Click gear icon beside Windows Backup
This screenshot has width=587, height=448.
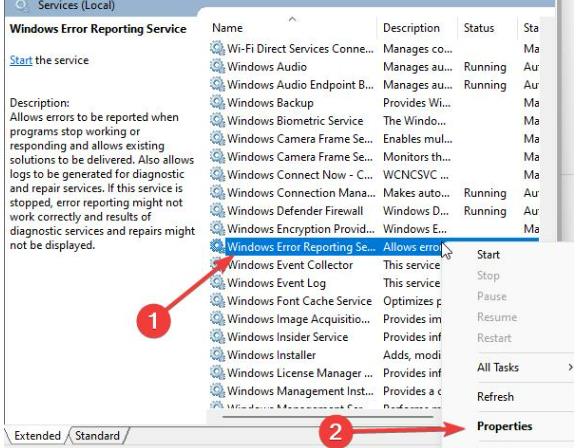(217, 102)
